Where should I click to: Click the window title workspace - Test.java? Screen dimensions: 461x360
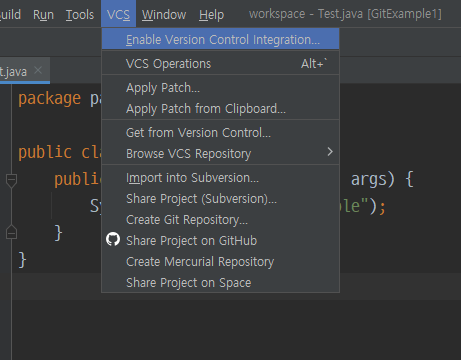[x=345, y=14]
